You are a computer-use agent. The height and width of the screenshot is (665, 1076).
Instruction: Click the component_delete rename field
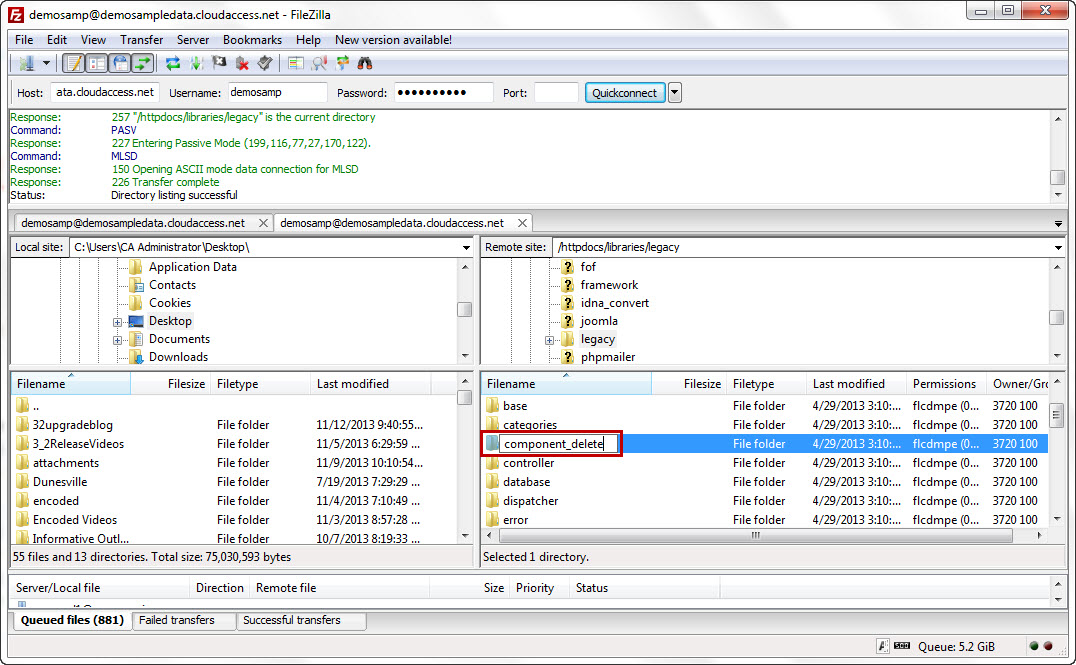(x=558, y=444)
